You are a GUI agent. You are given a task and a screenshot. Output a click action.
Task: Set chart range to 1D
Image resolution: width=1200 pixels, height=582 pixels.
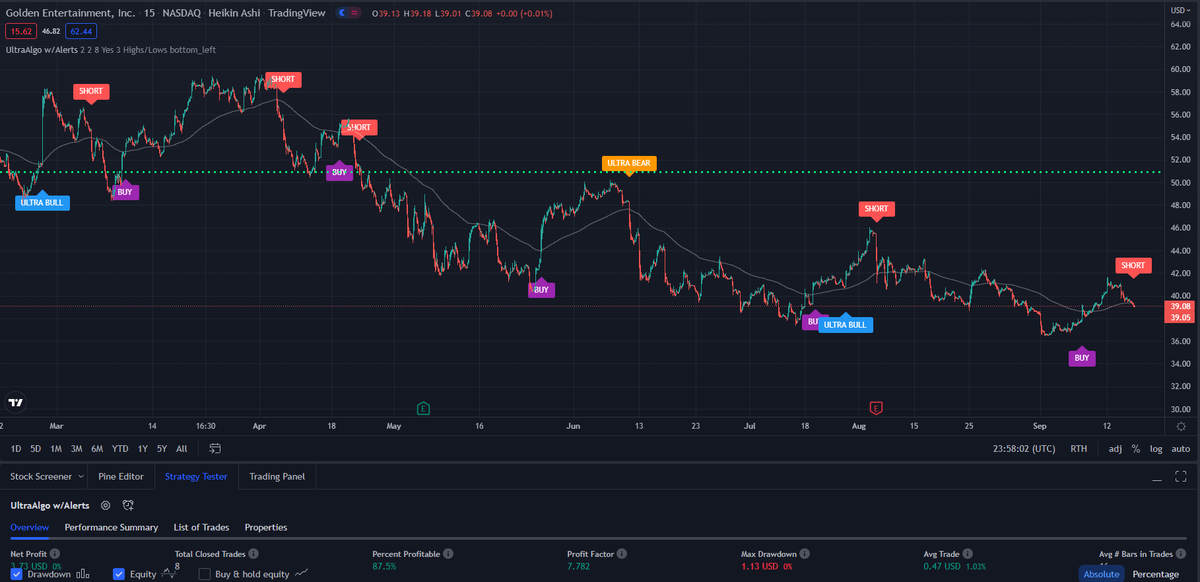click(15, 448)
